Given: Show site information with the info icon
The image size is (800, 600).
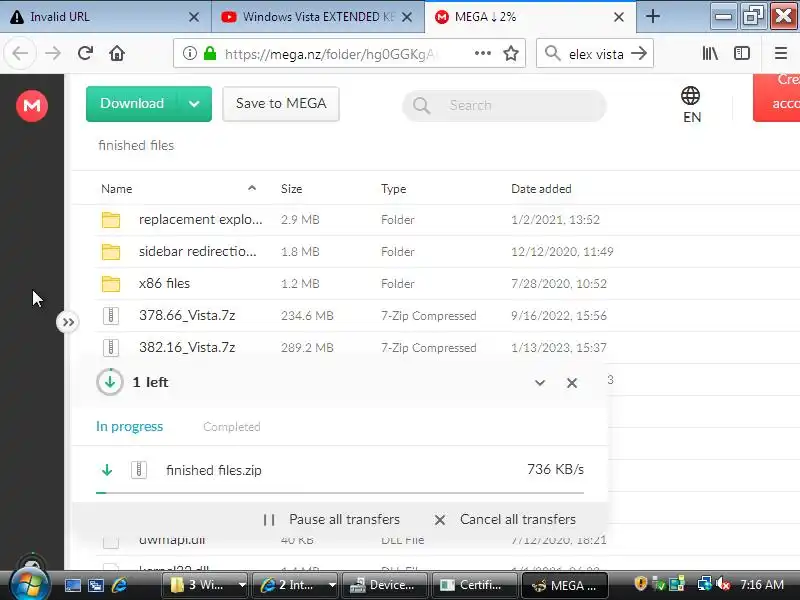Looking at the screenshot, I should coord(190,53).
